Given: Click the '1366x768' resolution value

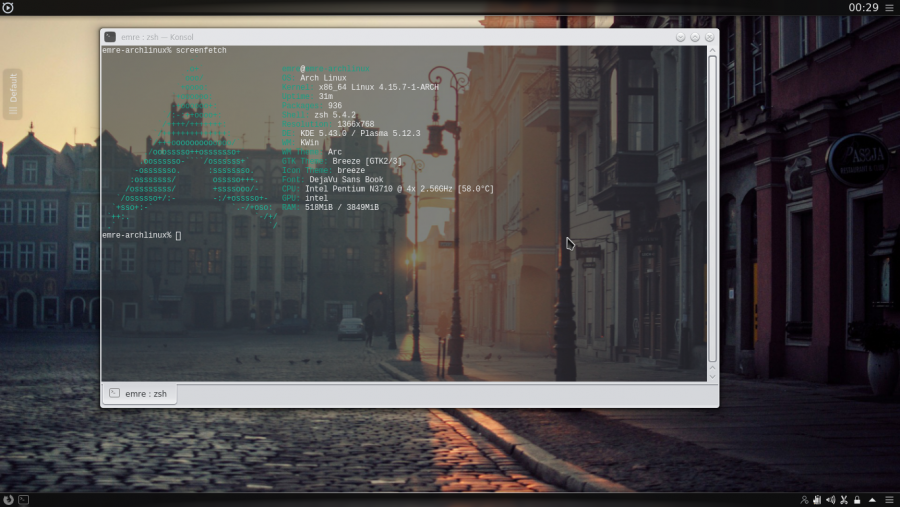Looking at the screenshot, I should pos(355,124).
